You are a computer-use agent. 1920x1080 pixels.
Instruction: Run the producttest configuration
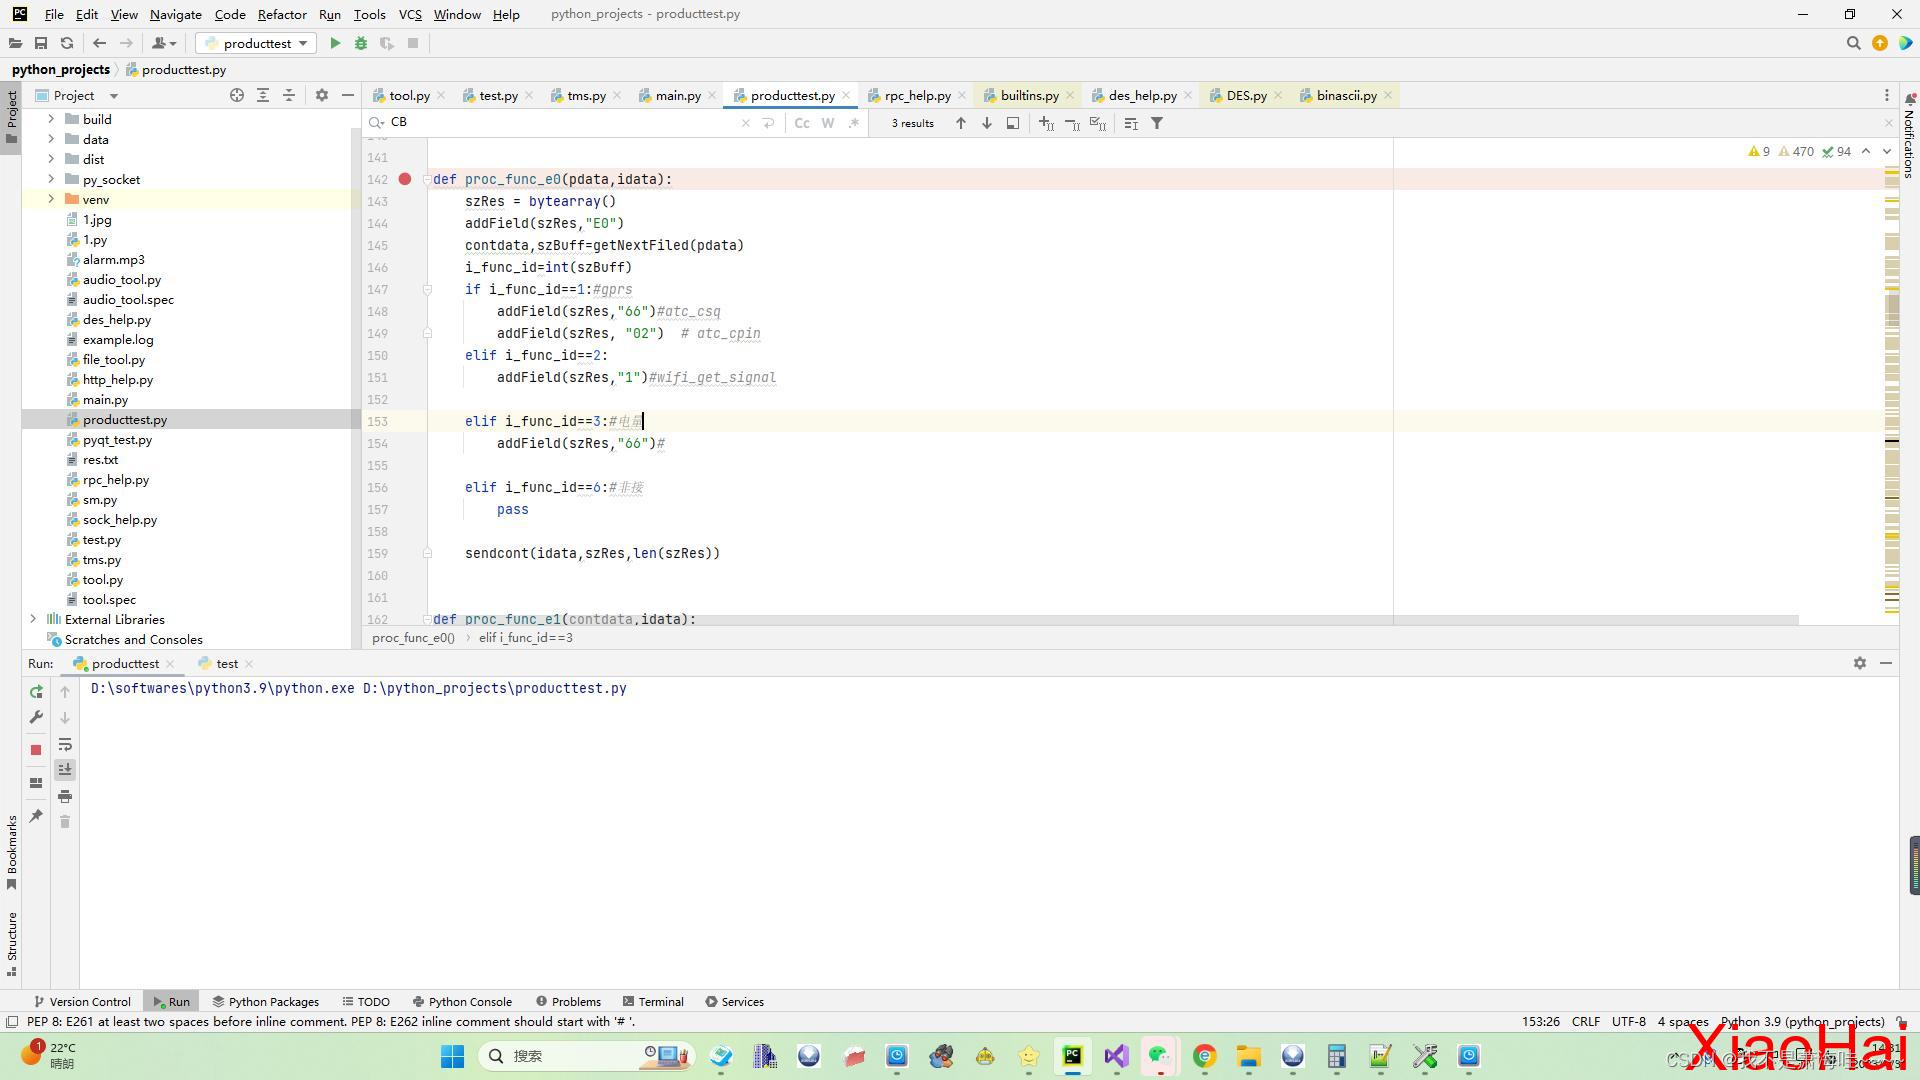point(335,43)
